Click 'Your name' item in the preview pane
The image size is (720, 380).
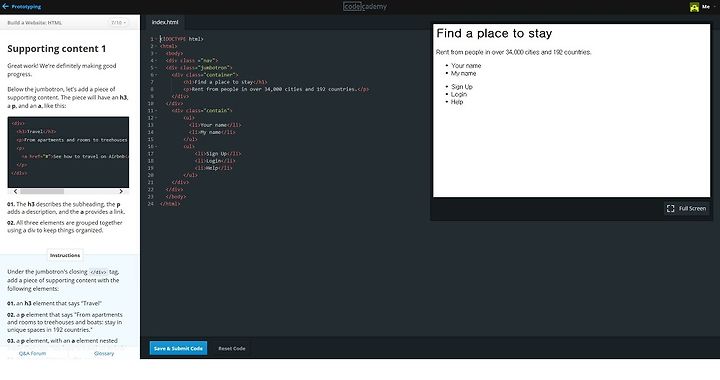[466, 66]
